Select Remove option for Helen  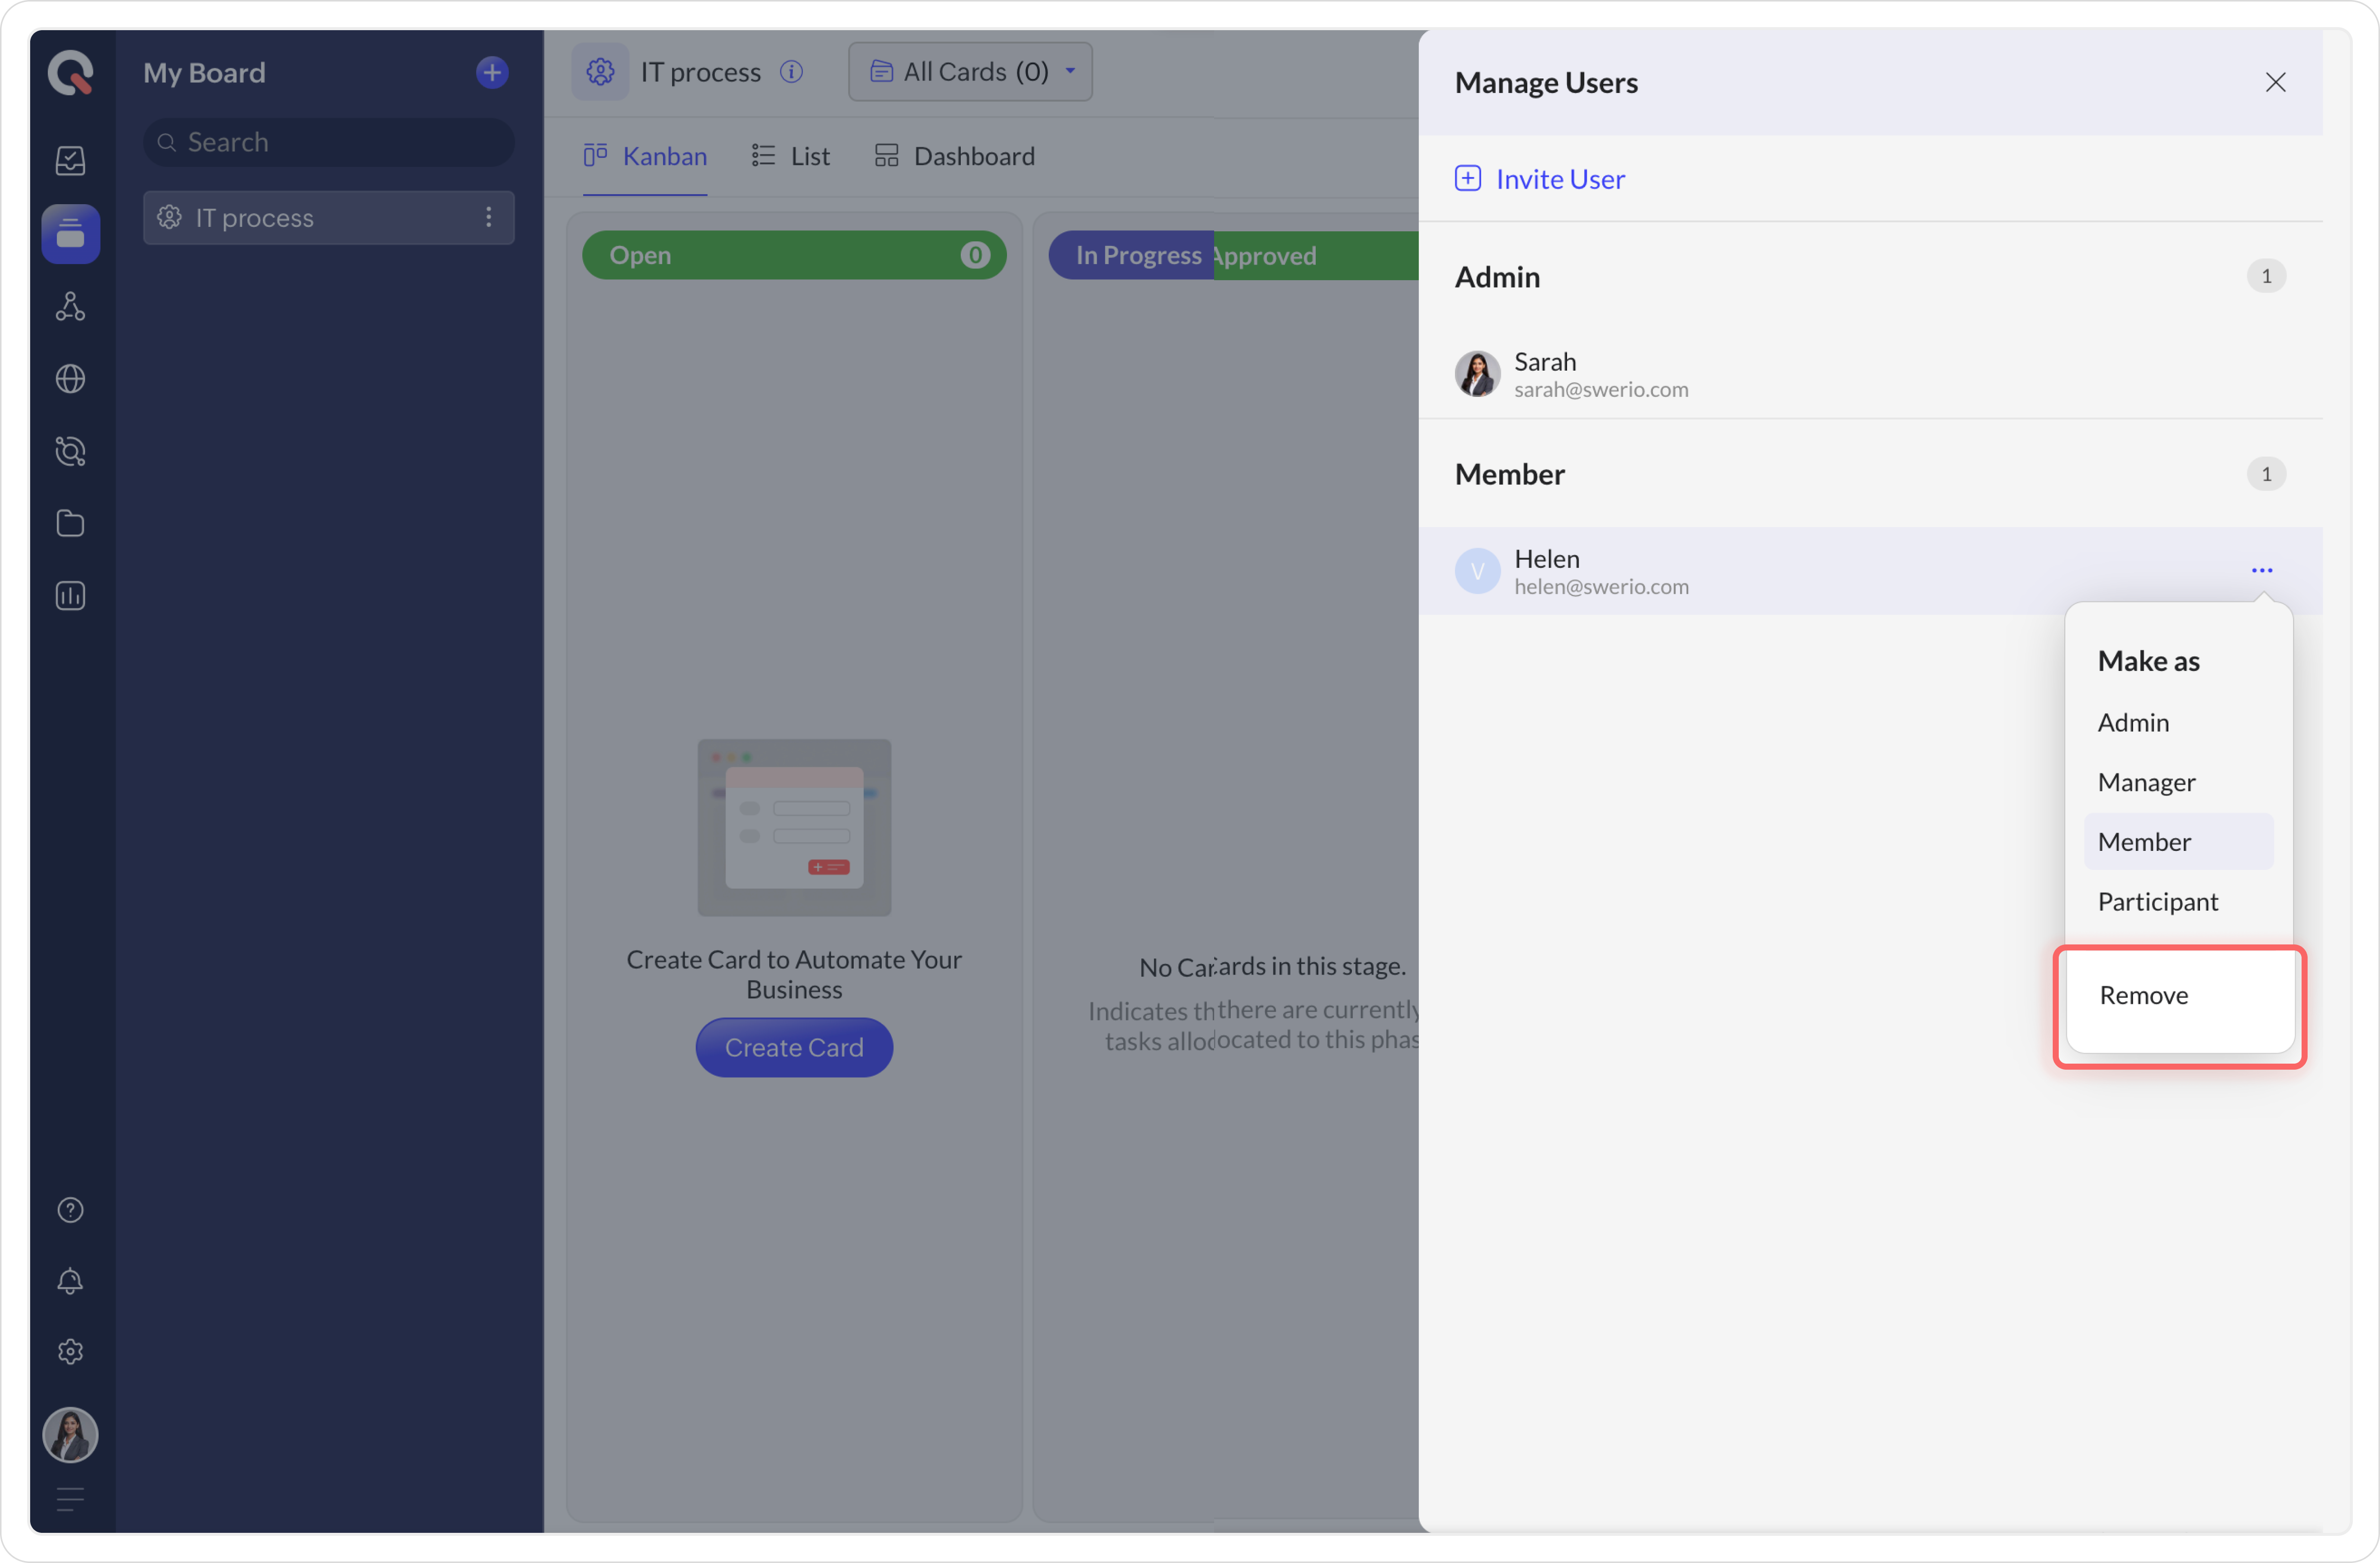click(2143, 995)
